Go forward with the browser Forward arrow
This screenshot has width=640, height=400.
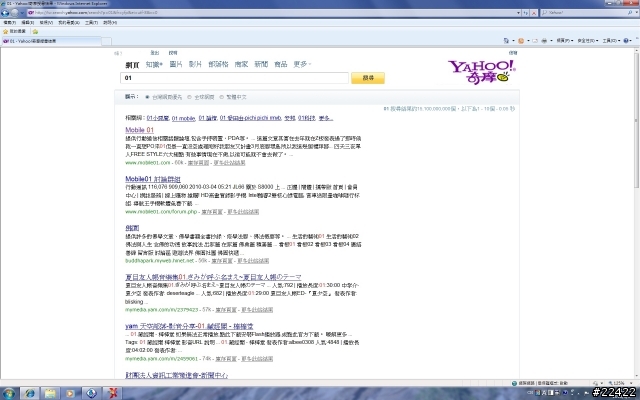(14, 13)
